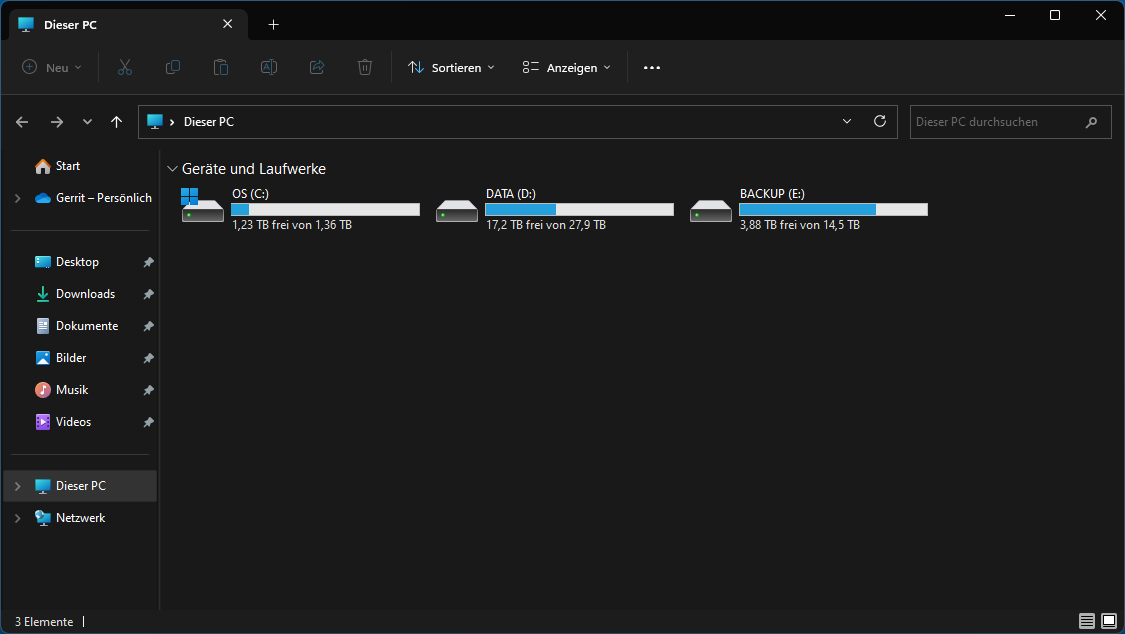Click the OS (C:) drive icon
1125x634 pixels.
202,206
